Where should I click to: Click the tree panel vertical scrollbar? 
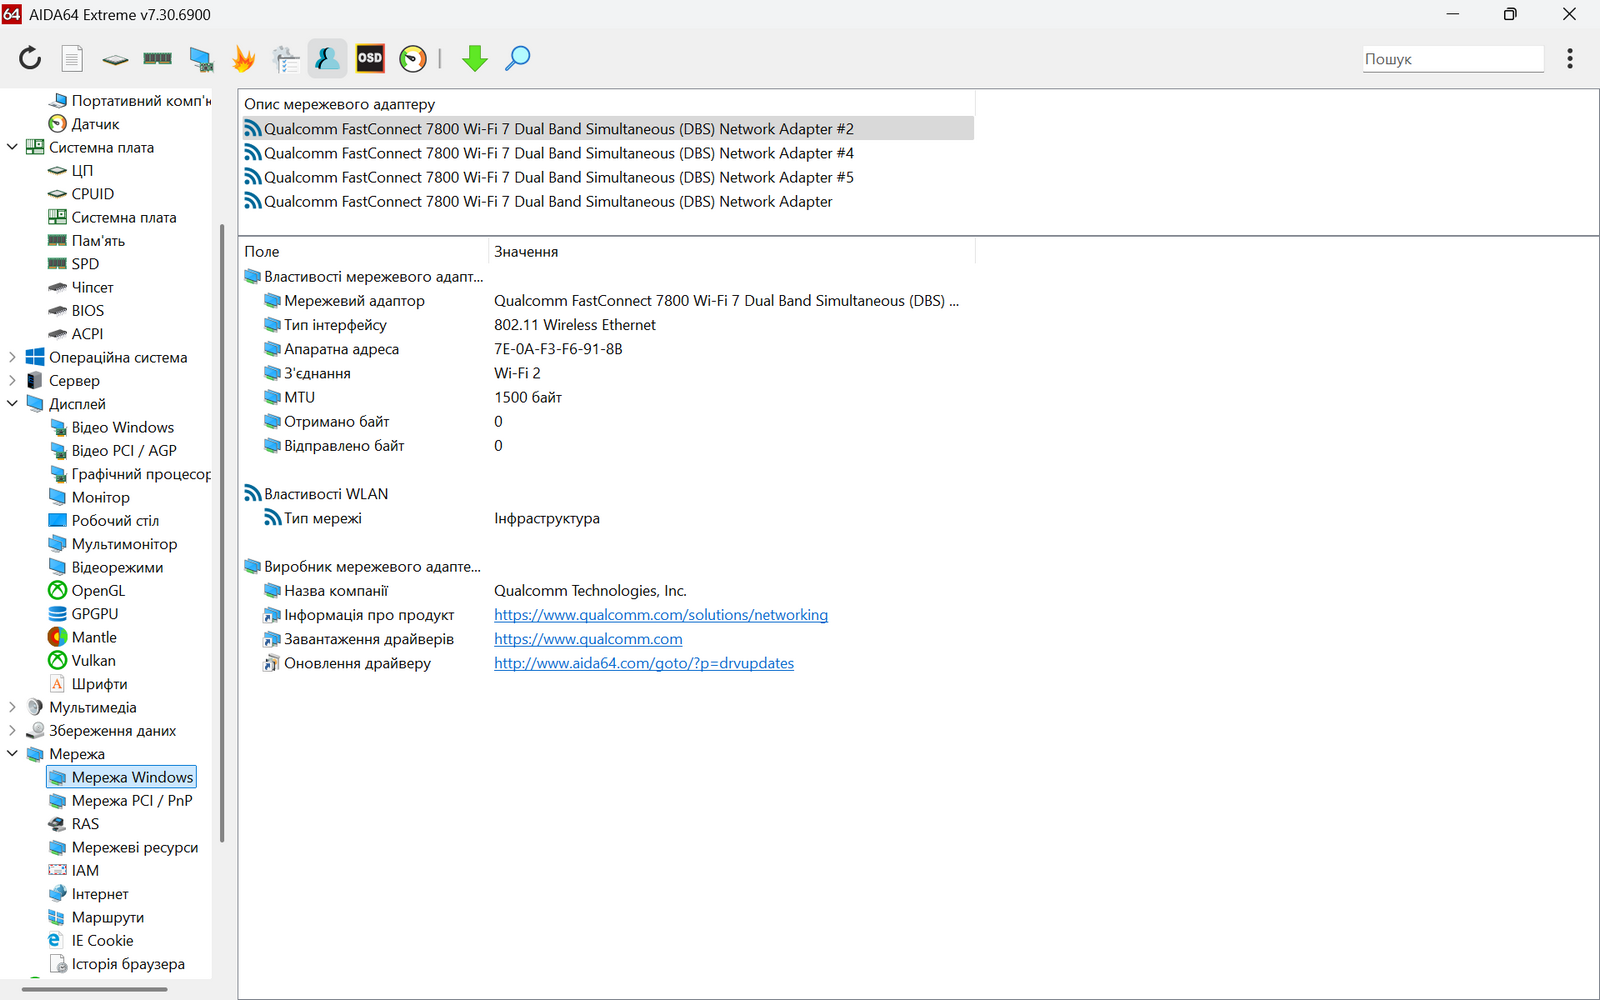coord(222,533)
